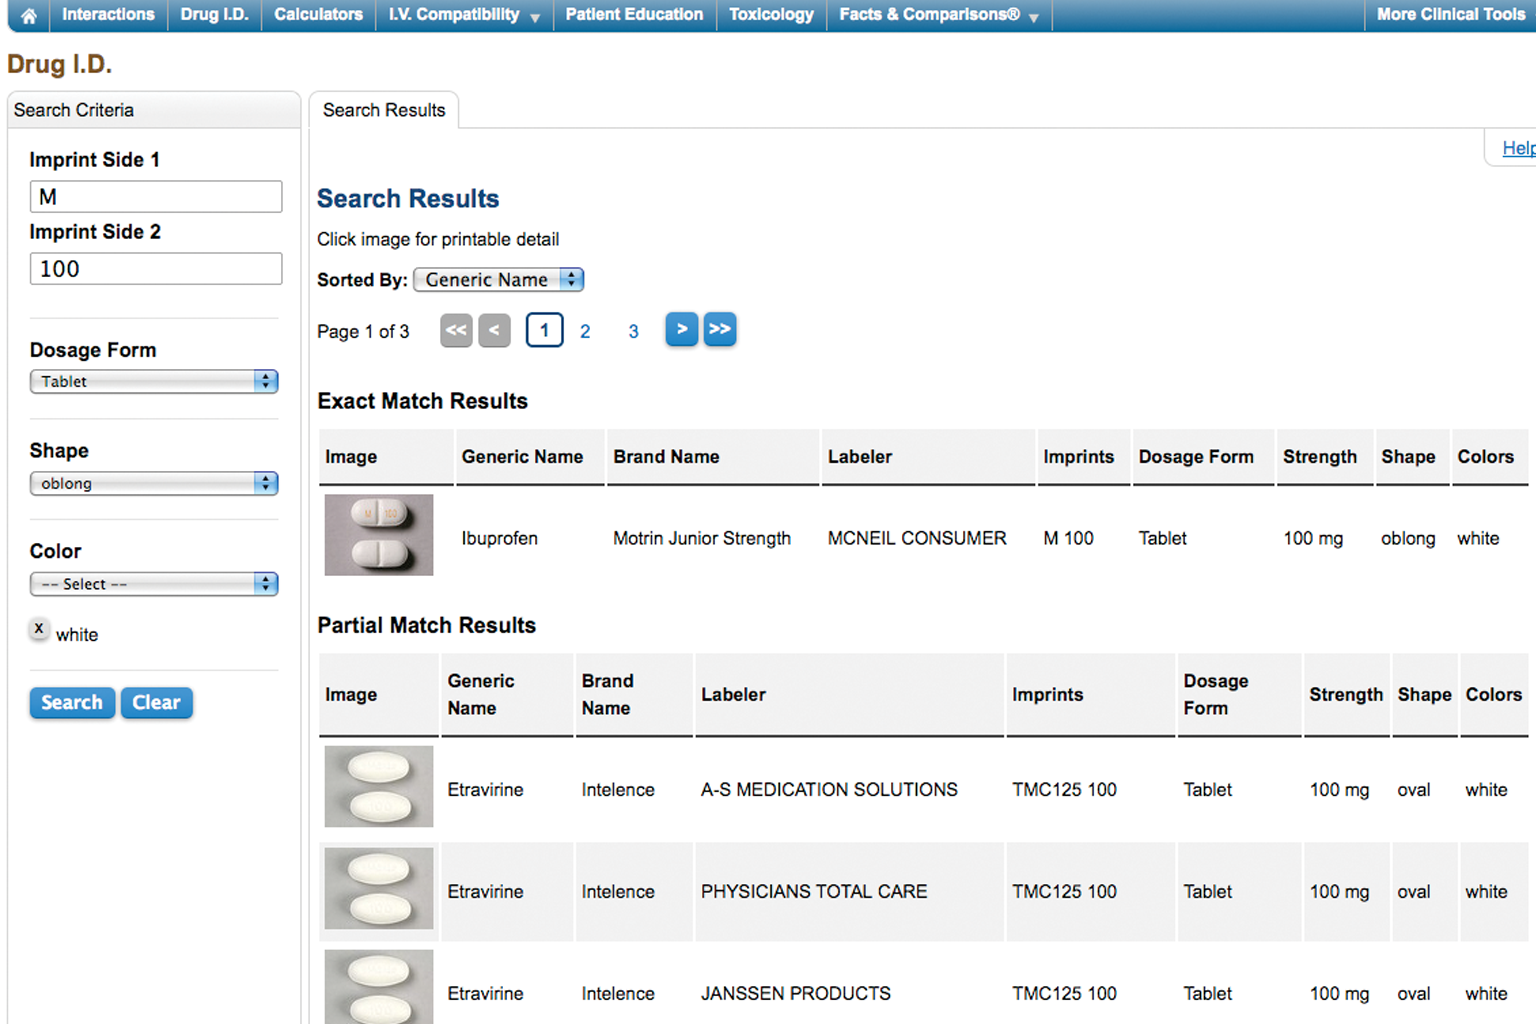Go to first page of results
The width and height of the screenshot is (1536, 1024).
(x=456, y=330)
